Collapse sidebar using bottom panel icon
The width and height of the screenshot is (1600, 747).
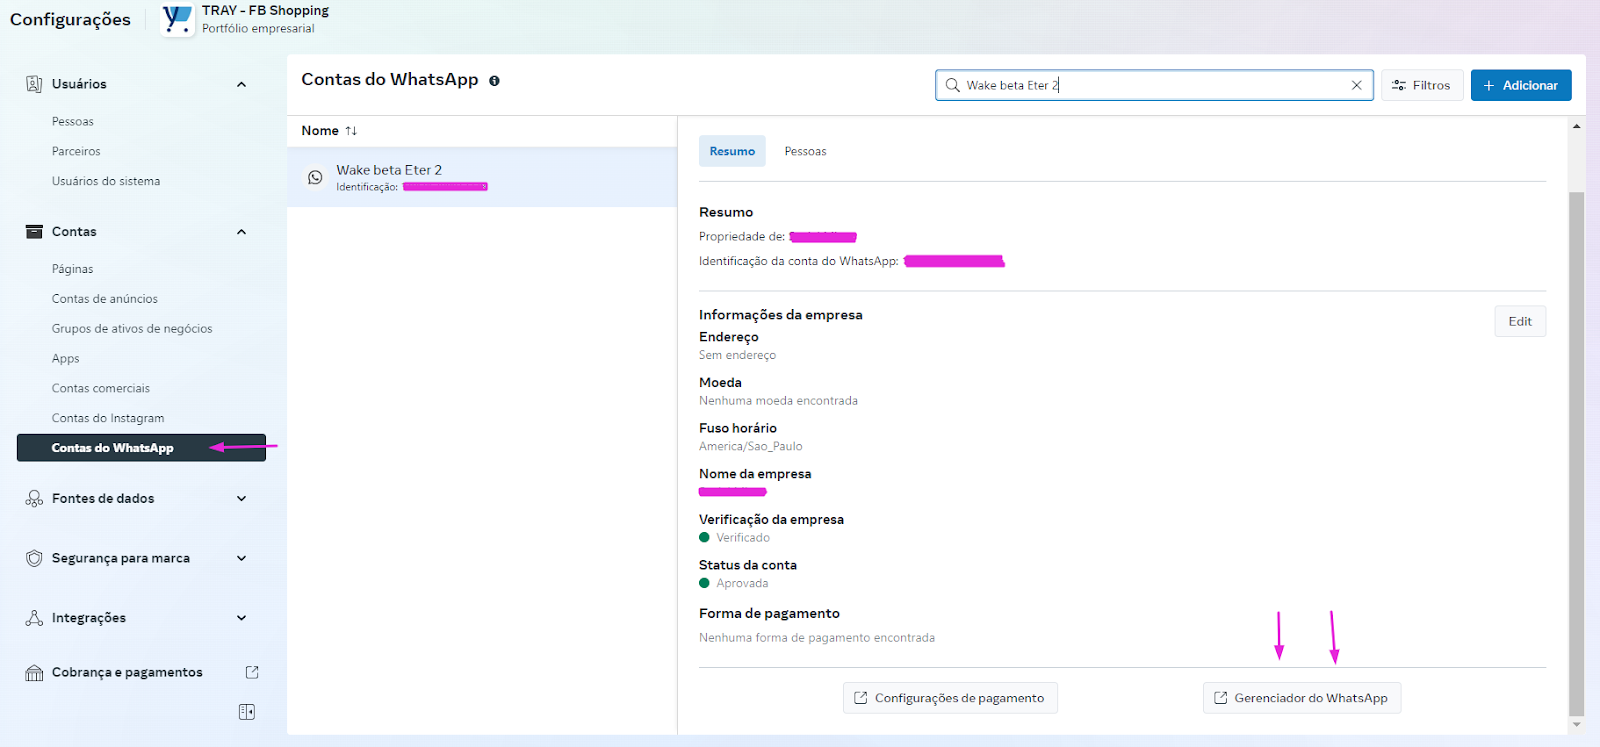tap(247, 712)
